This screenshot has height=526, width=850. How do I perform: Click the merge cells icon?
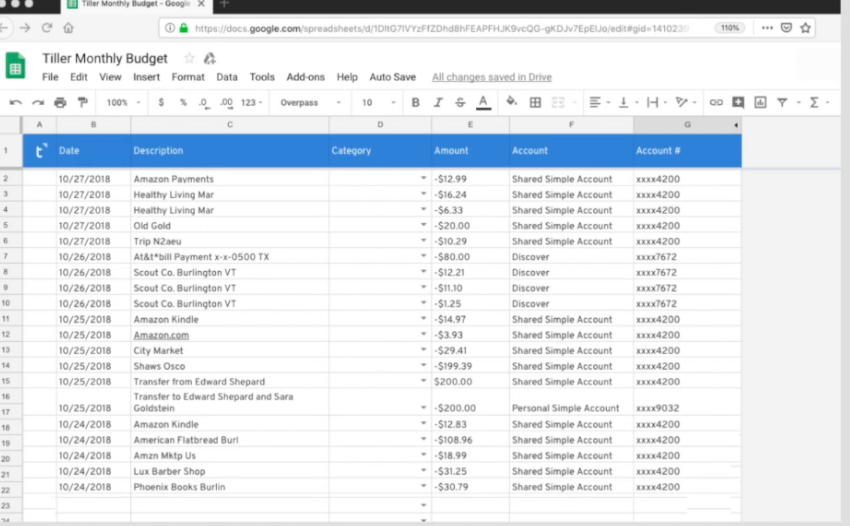click(558, 102)
